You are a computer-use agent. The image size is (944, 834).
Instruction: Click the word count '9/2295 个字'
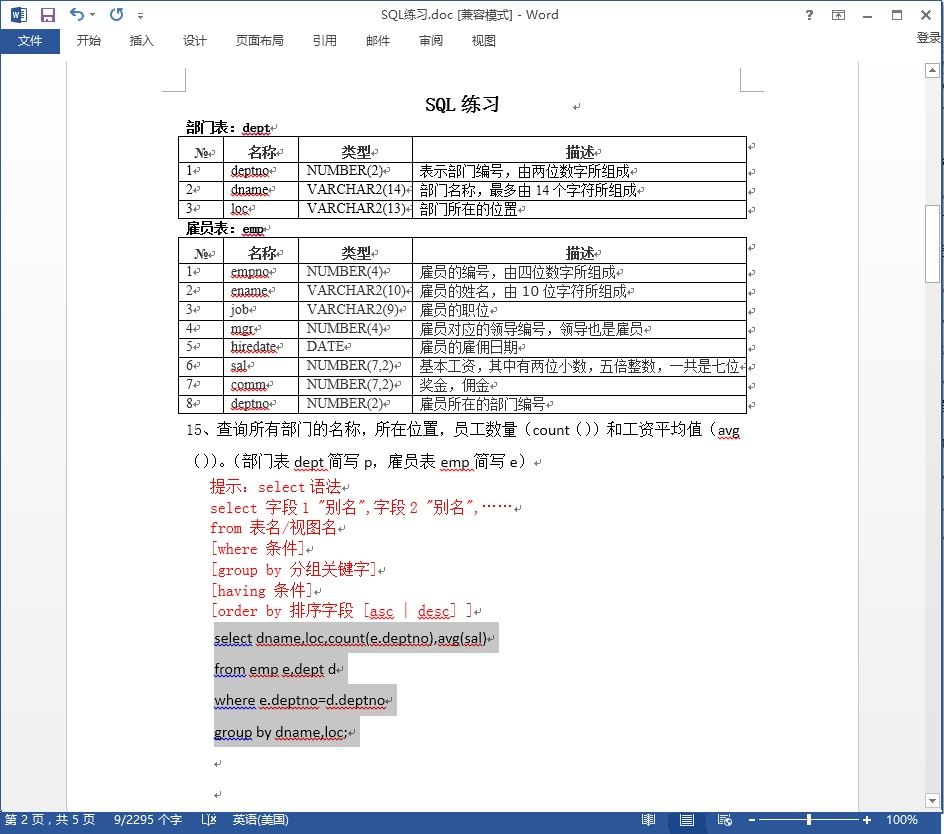coord(148,820)
